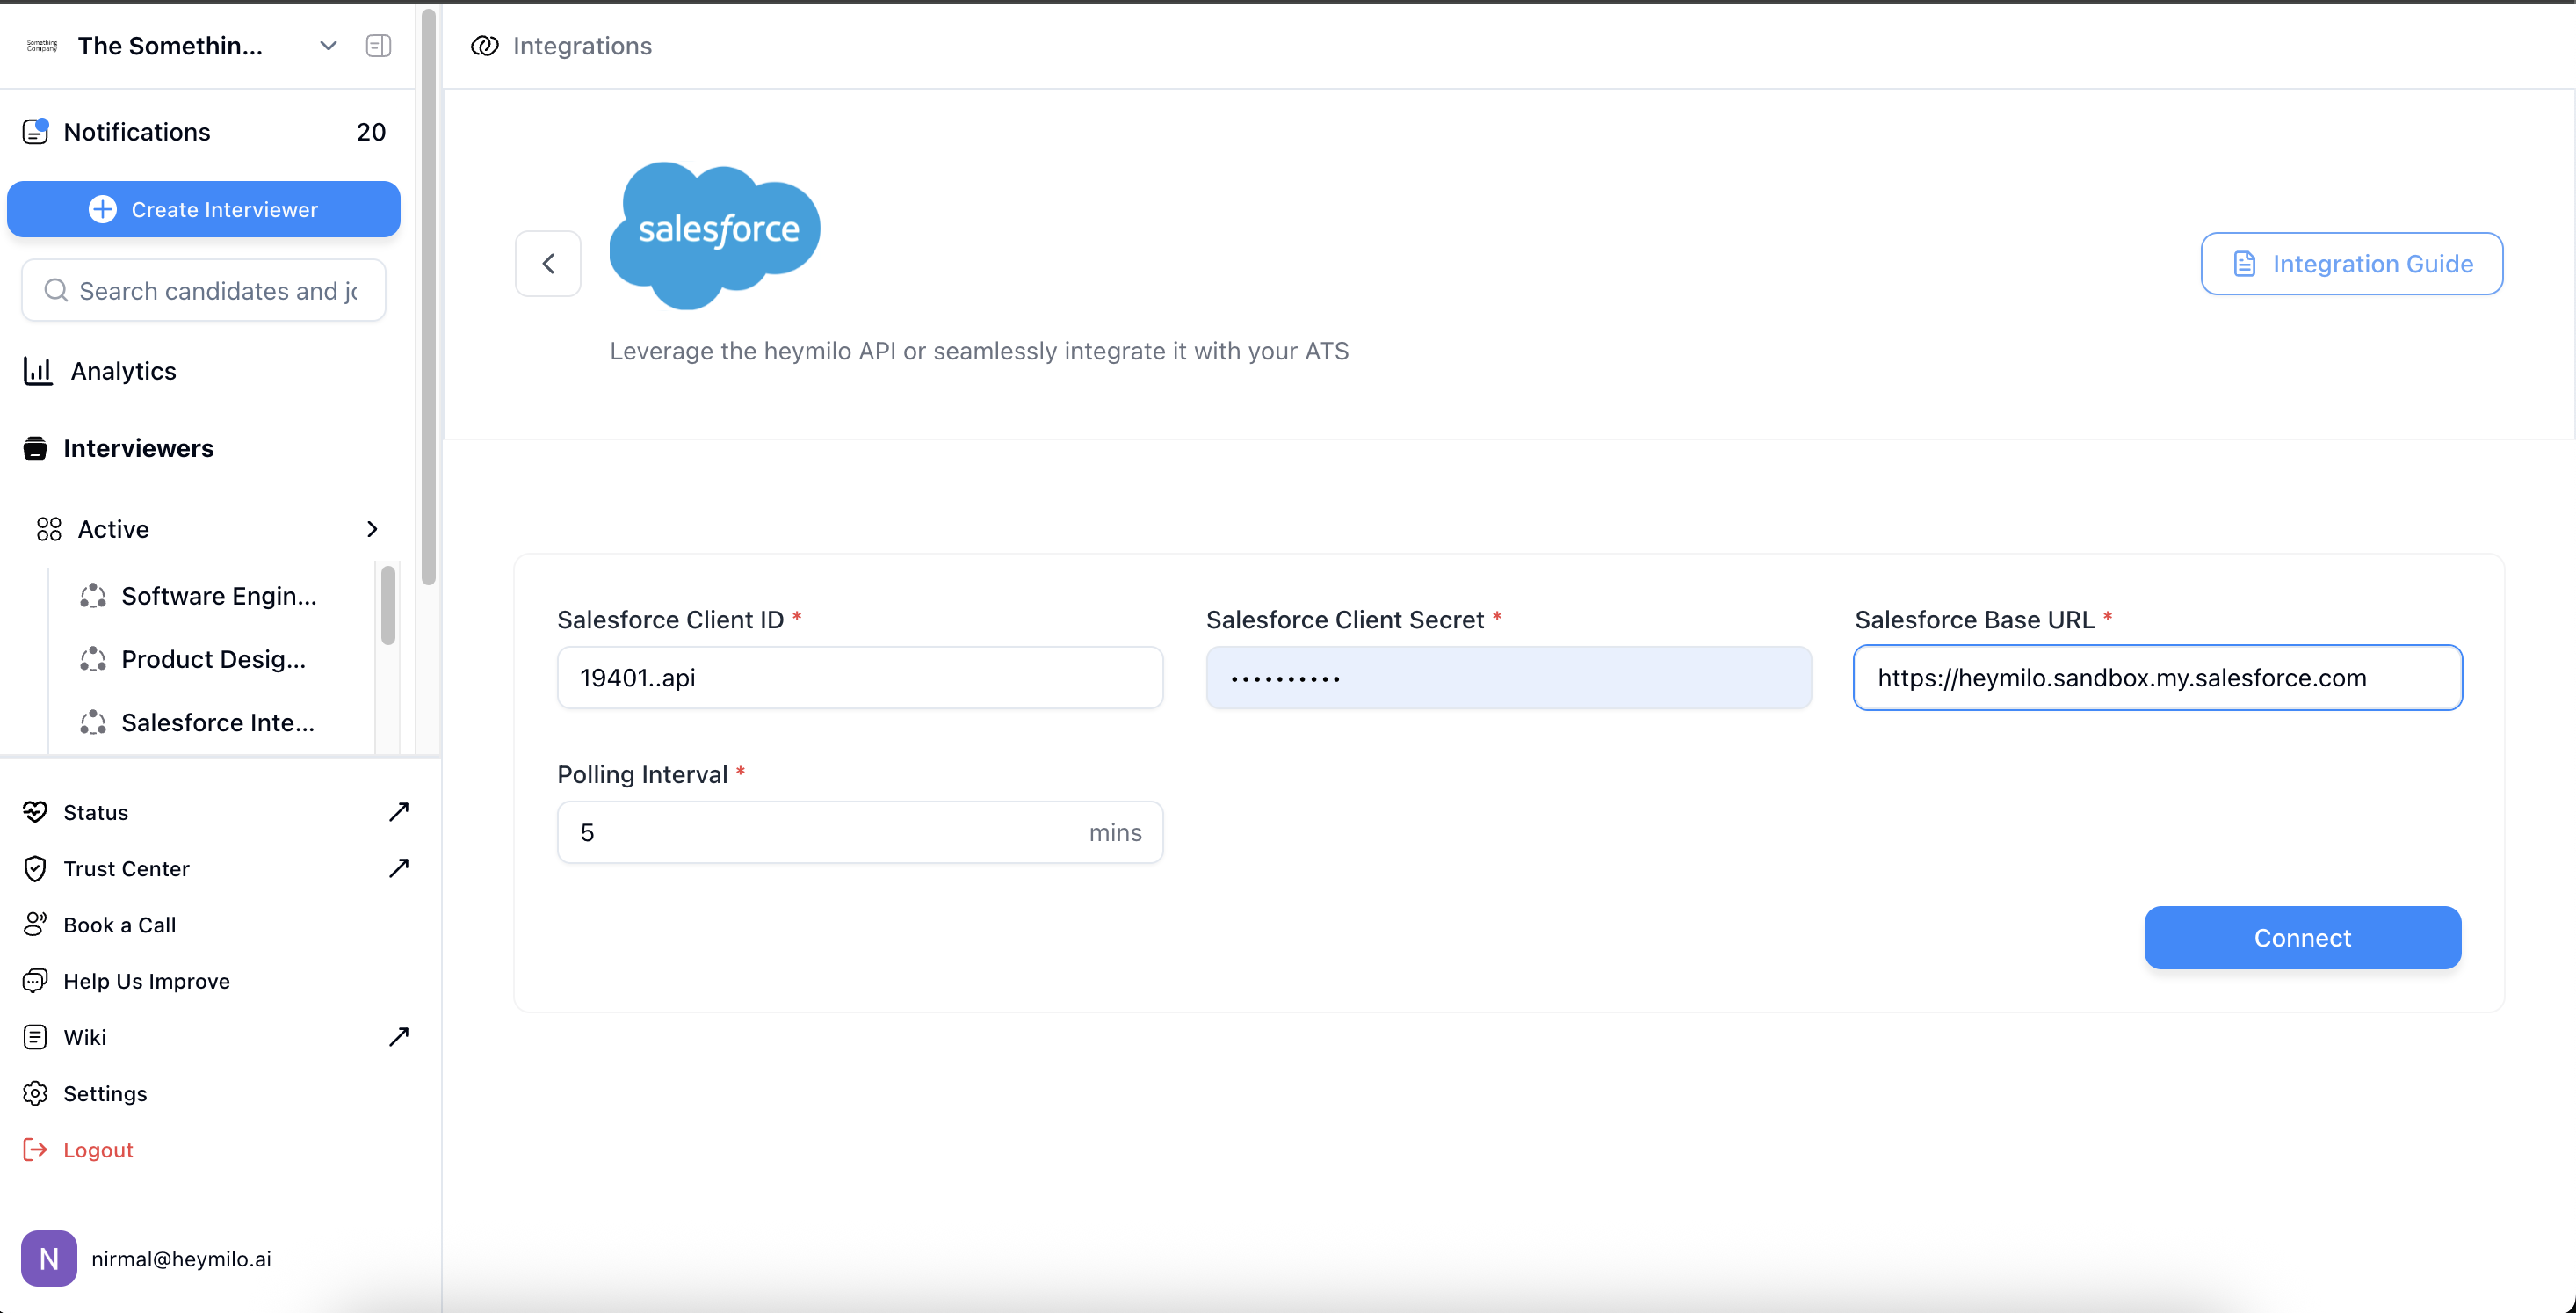Click the Wiki document icon
Image resolution: width=2576 pixels, height=1313 pixels.
click(36, 1038)
